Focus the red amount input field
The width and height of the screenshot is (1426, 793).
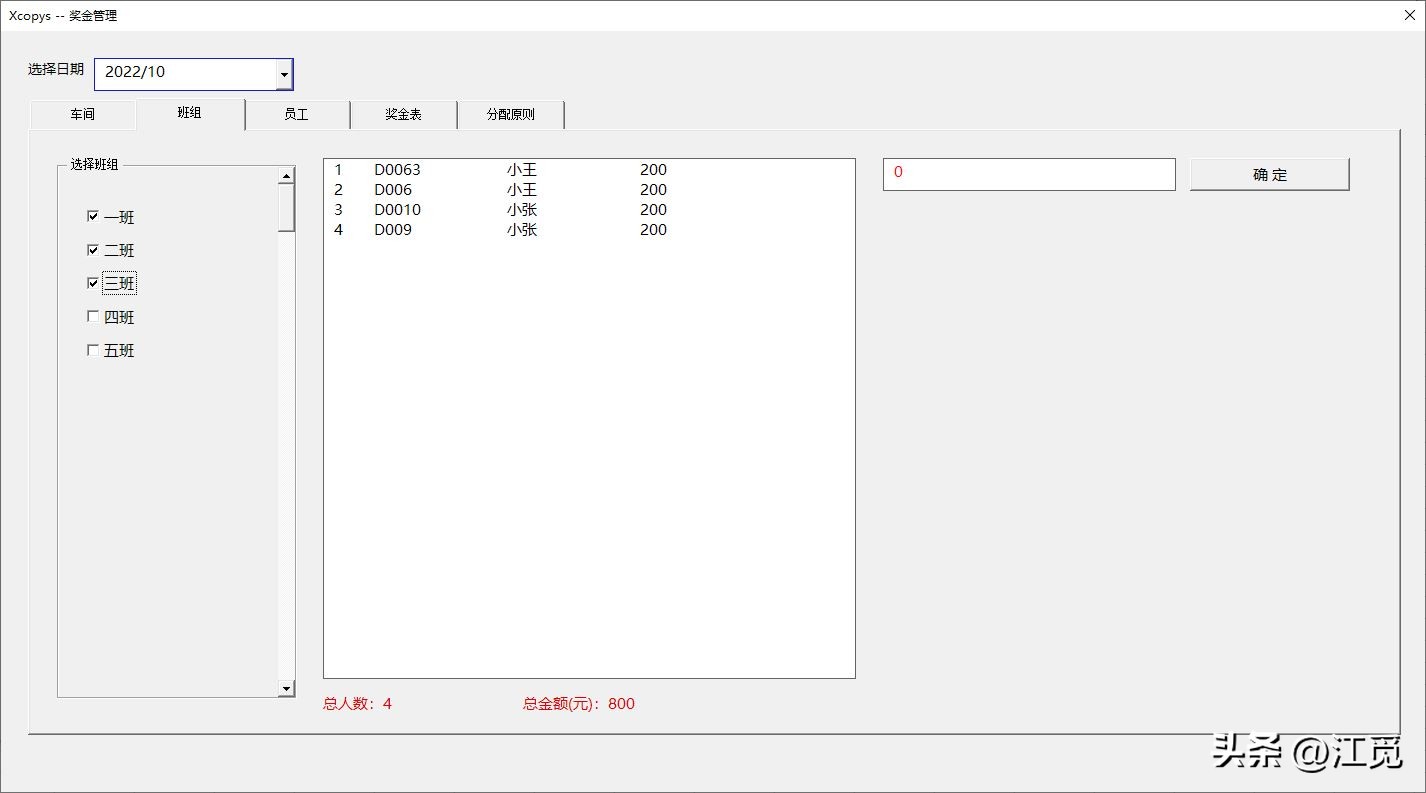[1029, 174]
